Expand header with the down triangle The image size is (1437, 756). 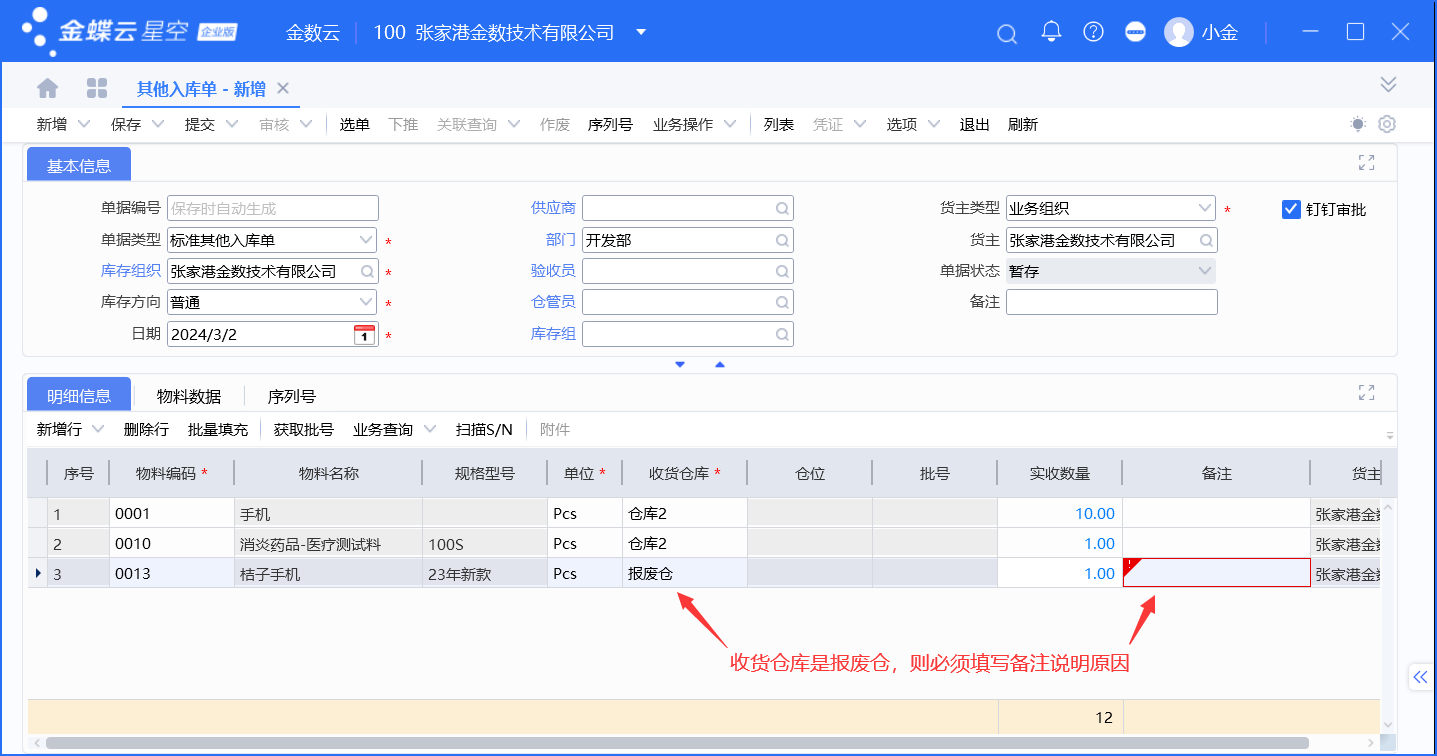[x=680, y=365]
